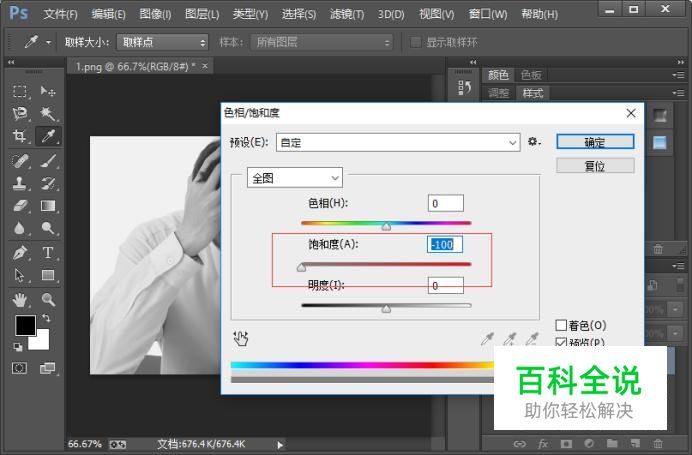The image size is (692, 455).
Task: Select the Path Selection tool
Action: point(19,275)
